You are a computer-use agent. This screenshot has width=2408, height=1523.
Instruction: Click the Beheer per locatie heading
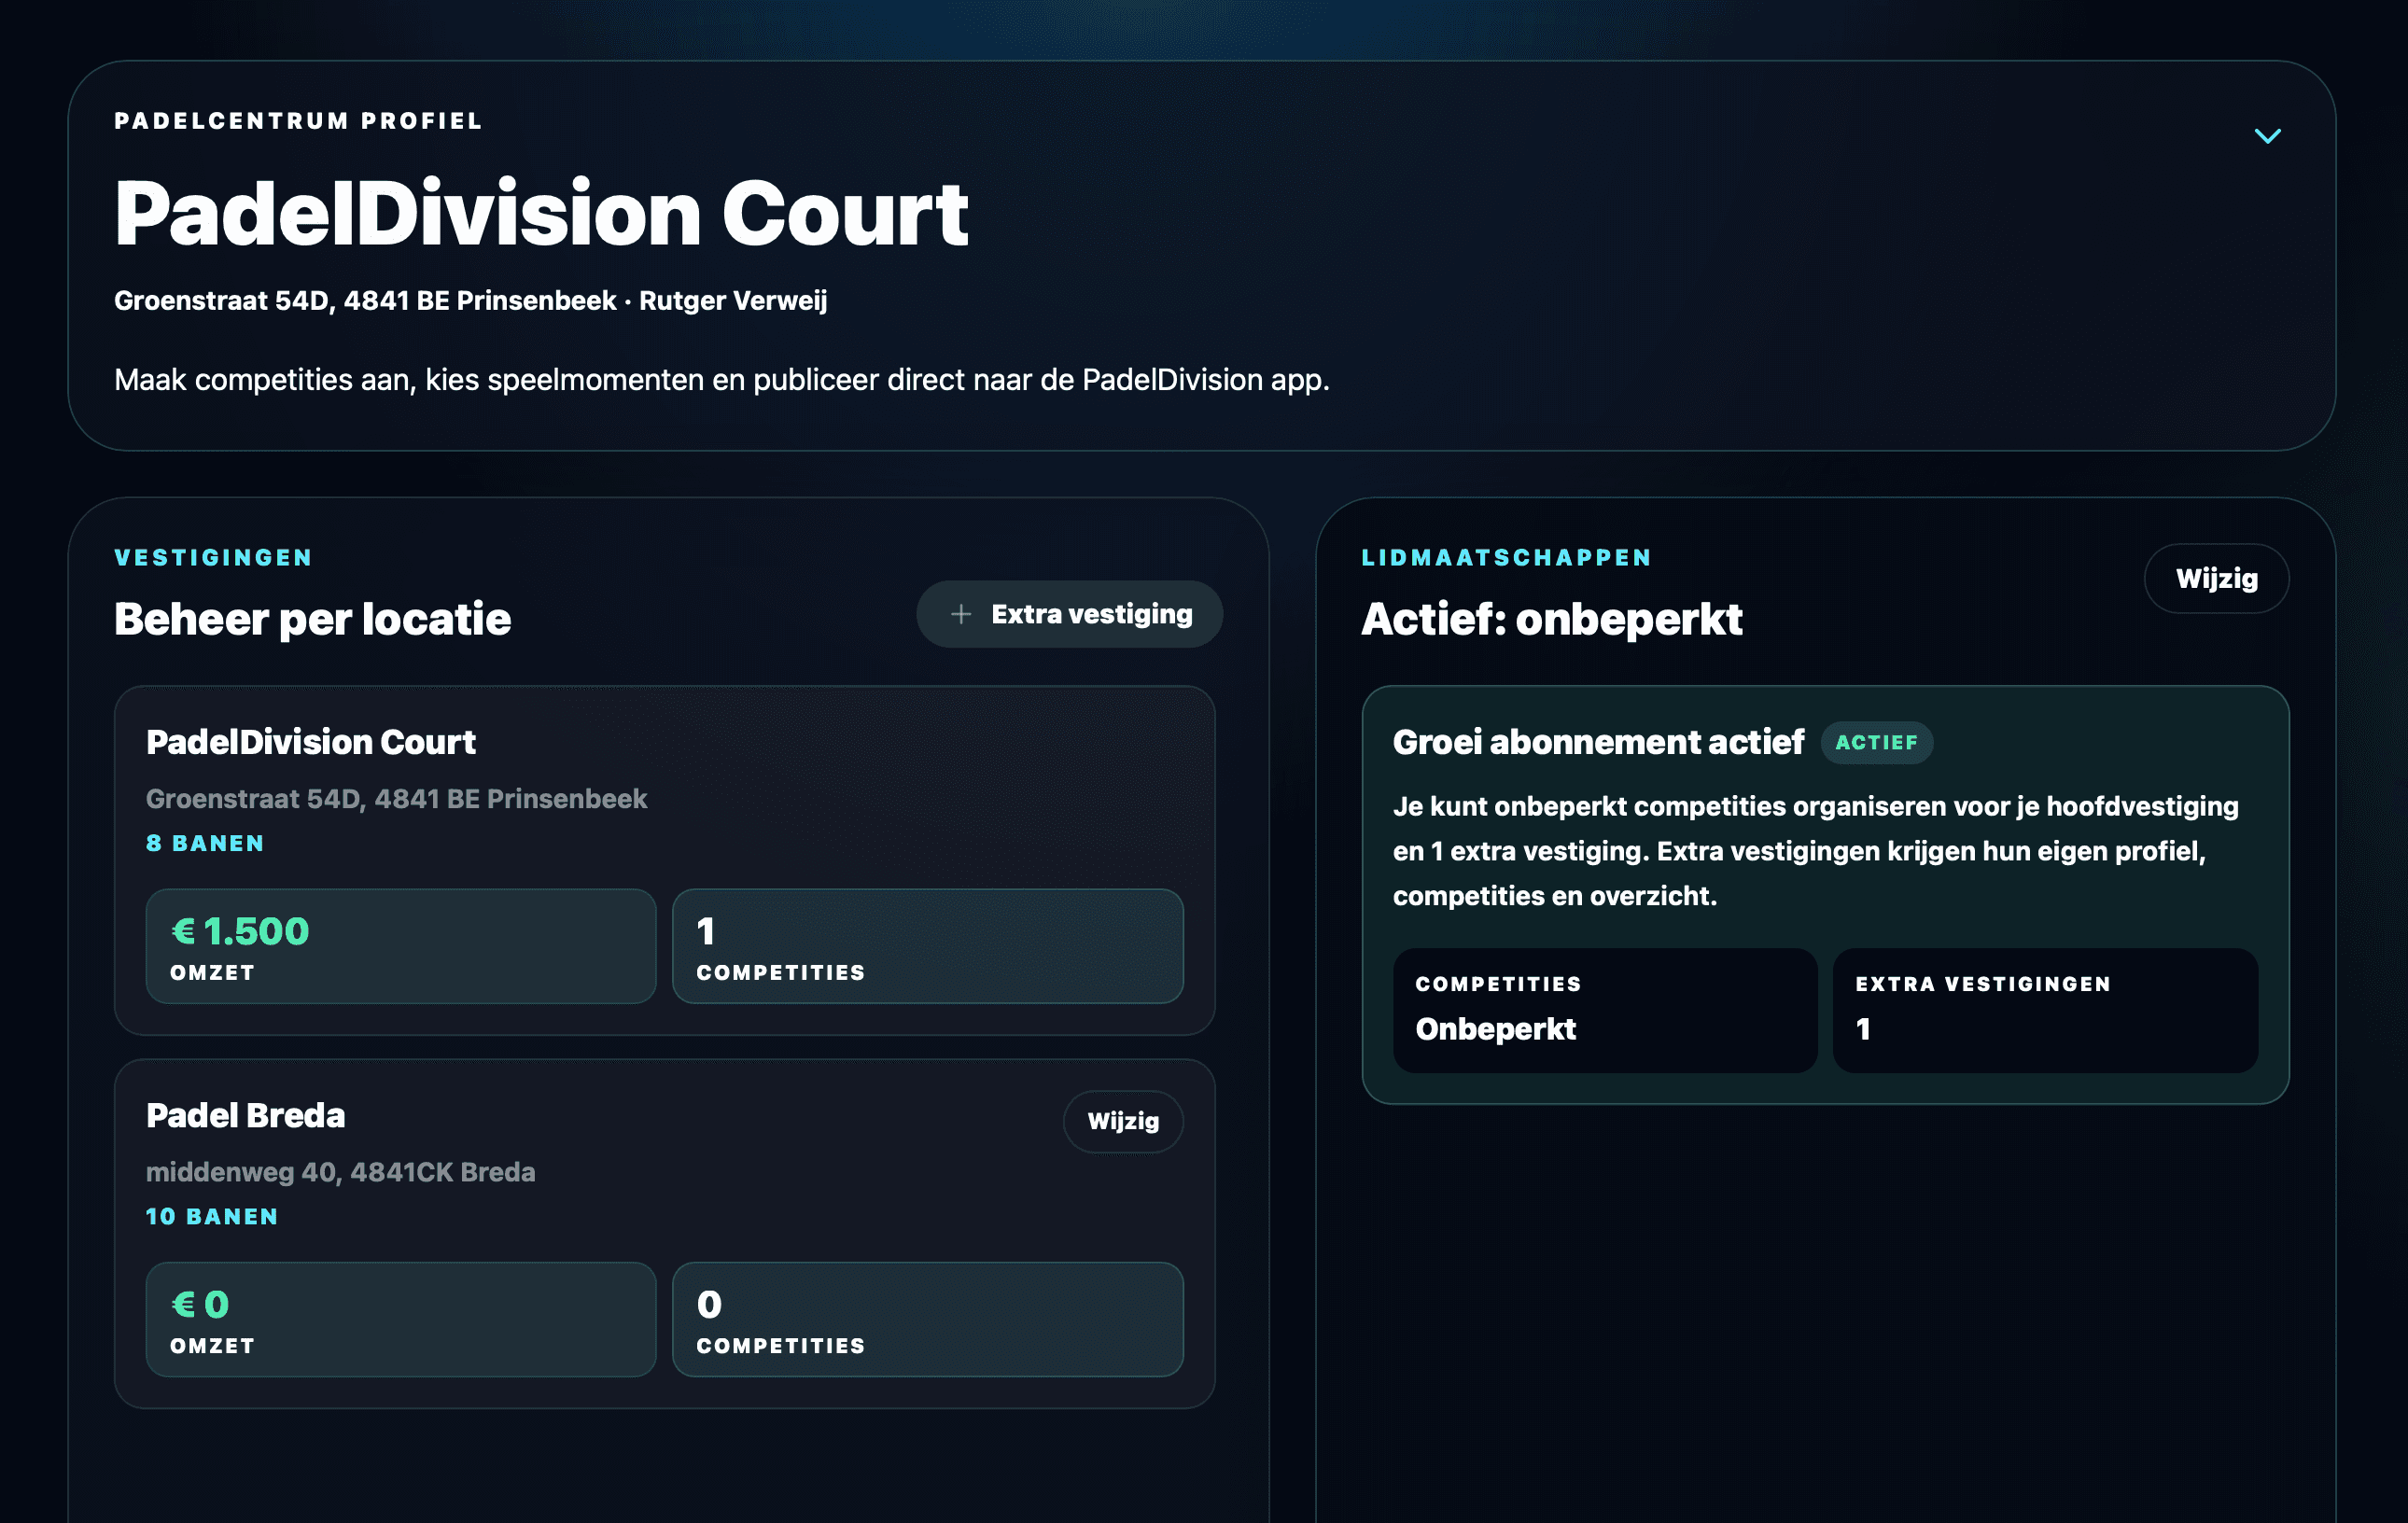pos(313,619)
